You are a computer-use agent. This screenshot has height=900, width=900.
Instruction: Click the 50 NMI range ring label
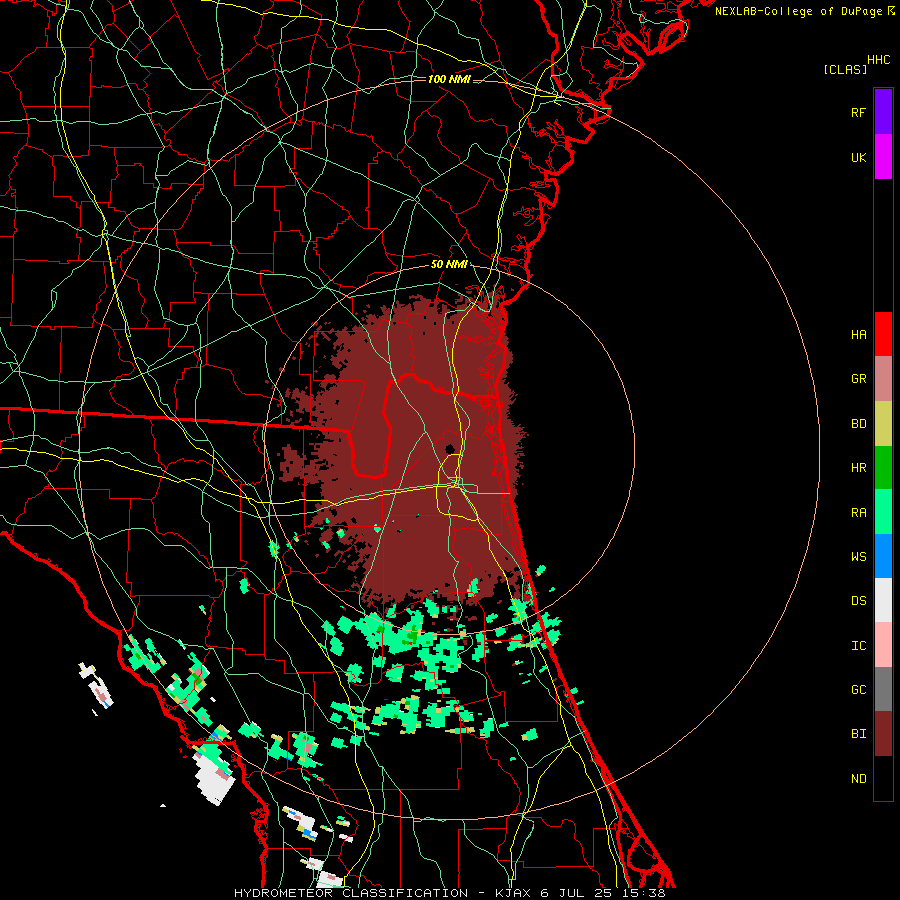click(449, 264)
